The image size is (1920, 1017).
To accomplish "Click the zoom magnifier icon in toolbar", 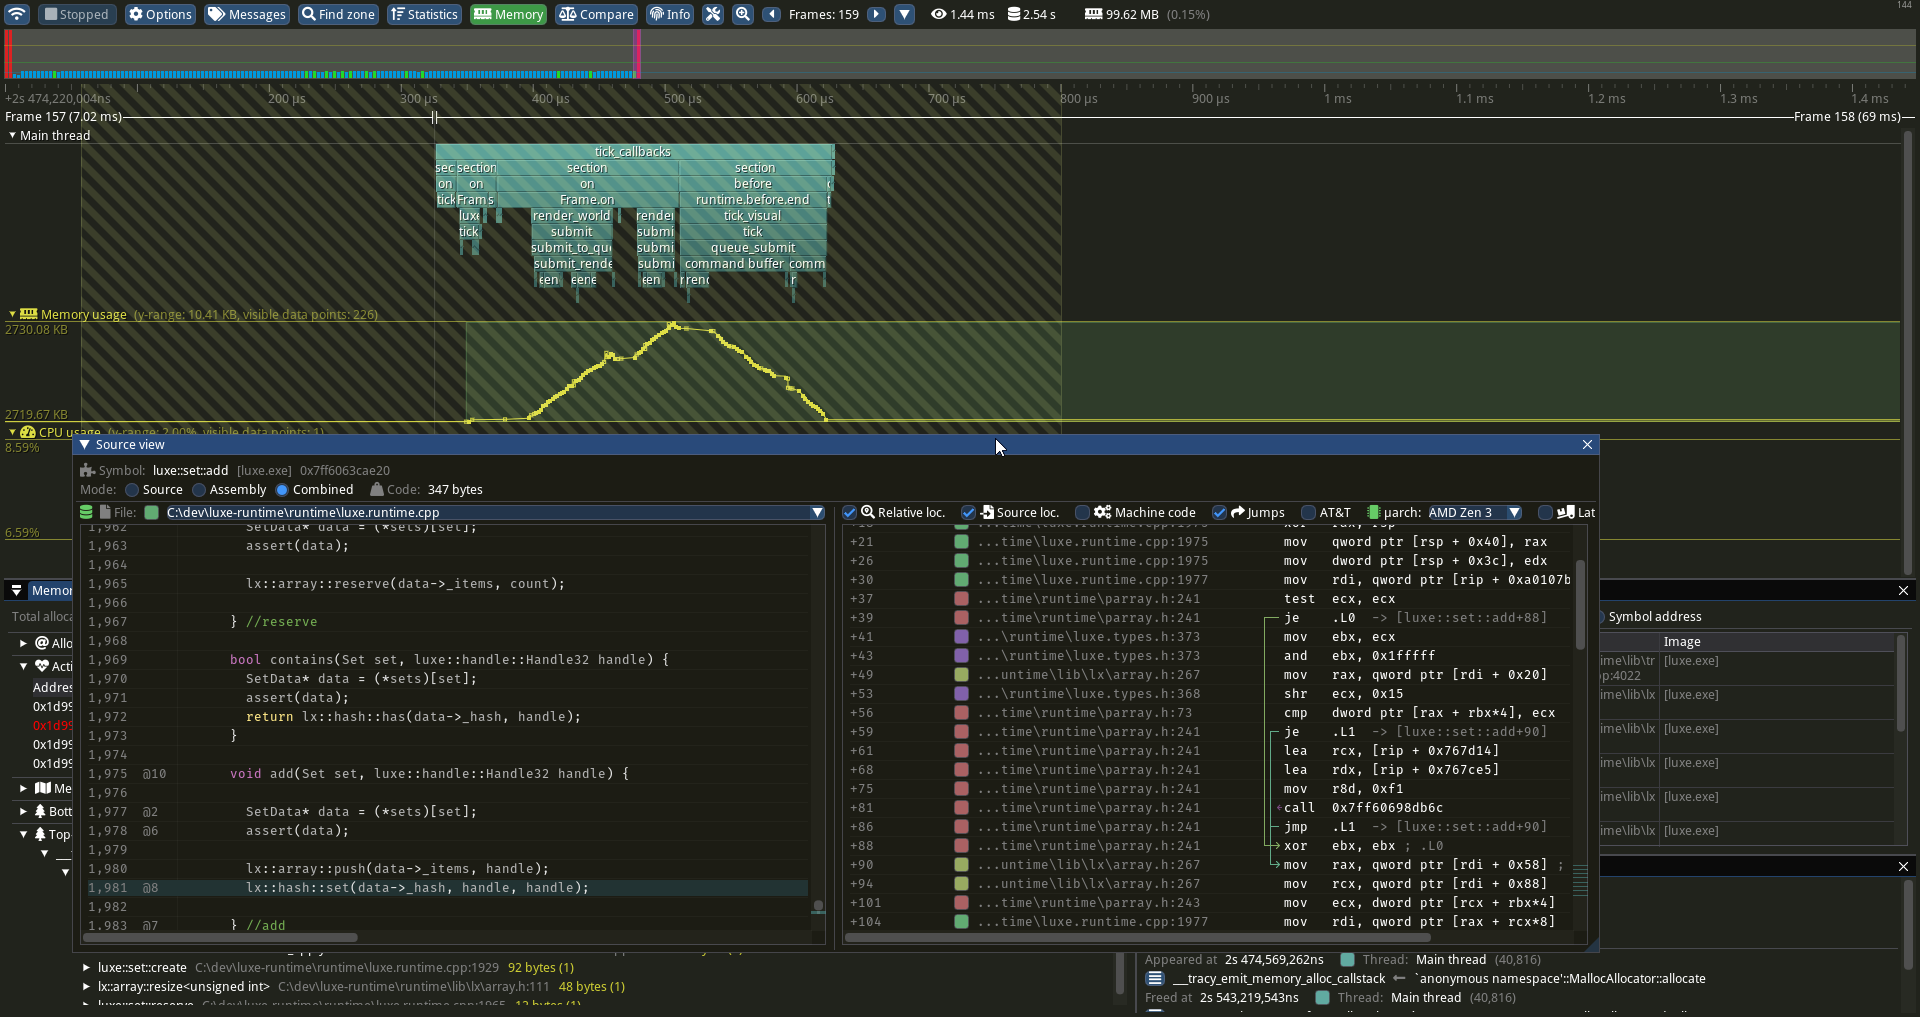I will 742,14.
